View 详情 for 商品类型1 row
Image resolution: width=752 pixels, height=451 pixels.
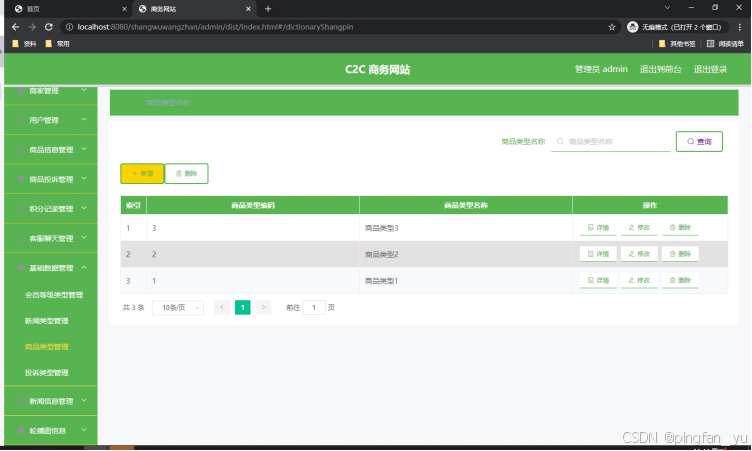click(x=598, y=280)
